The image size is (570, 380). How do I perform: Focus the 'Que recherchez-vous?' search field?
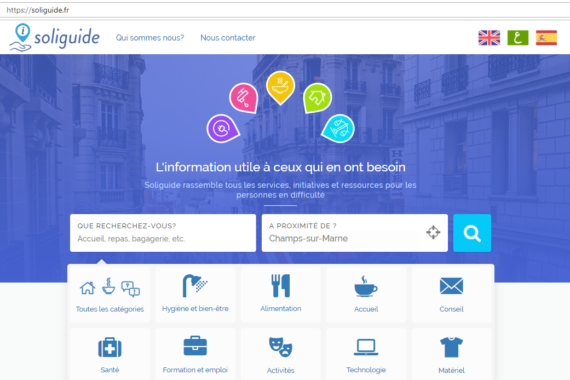click(x=163, y=233)
